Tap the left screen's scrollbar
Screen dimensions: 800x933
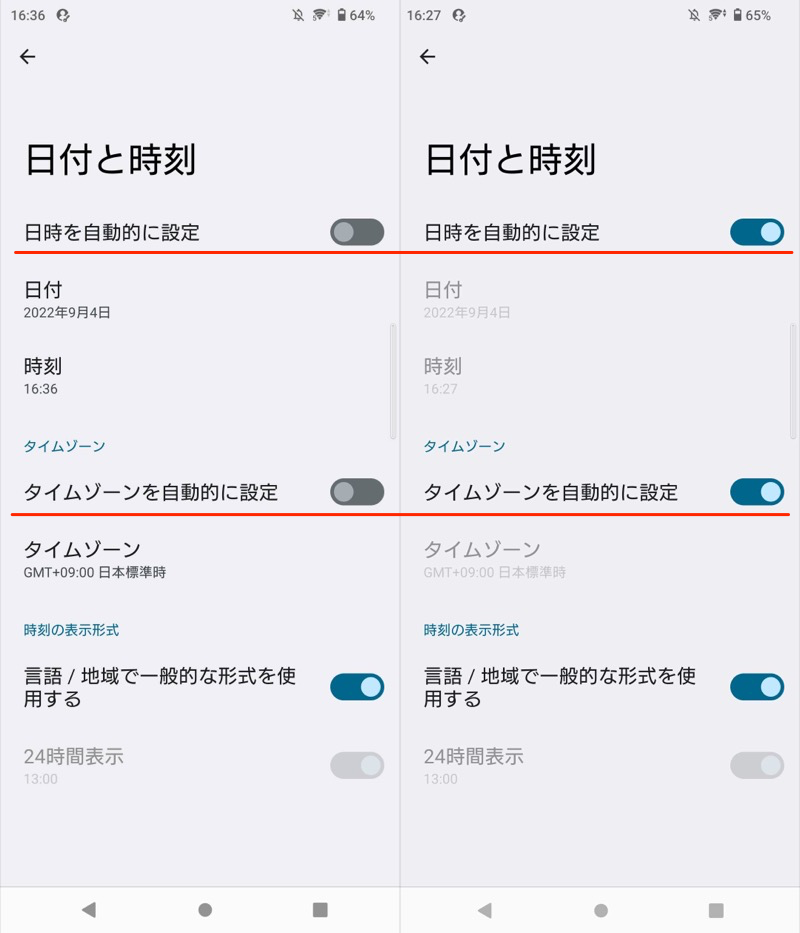pyautogui.click(x=393, y=380)
